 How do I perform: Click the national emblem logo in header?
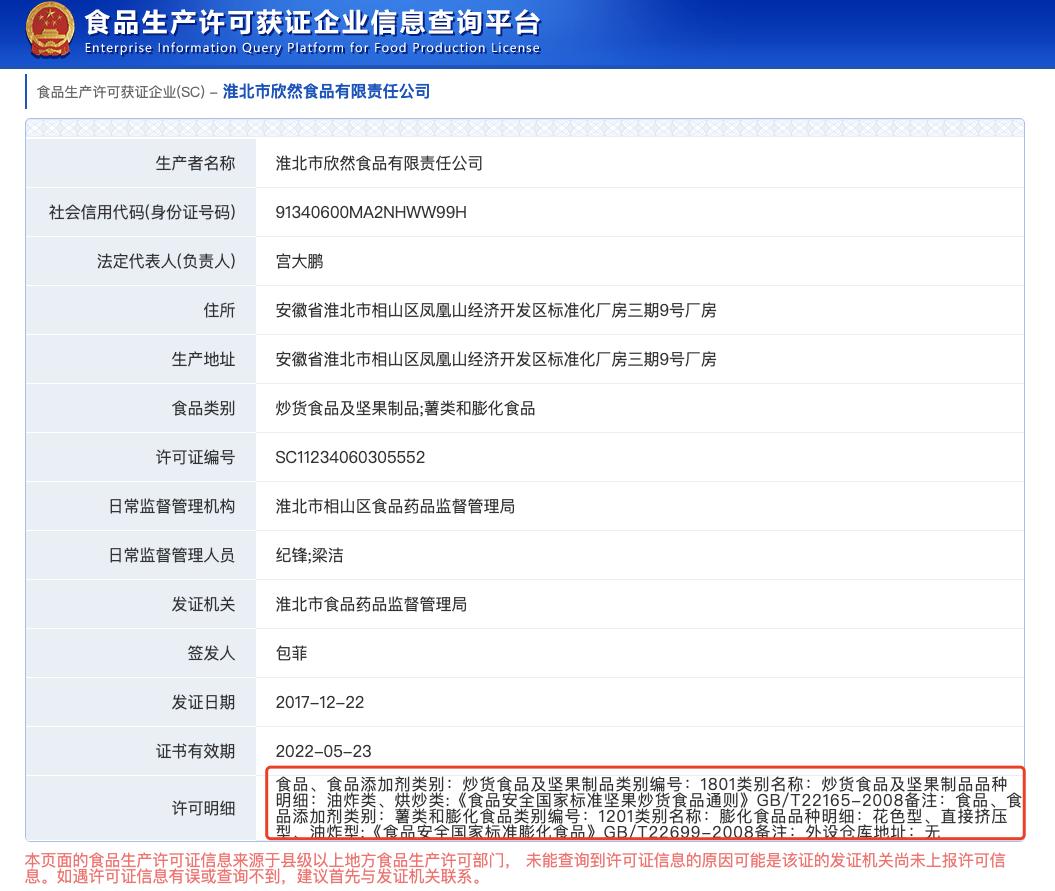[x=50, y=33]
